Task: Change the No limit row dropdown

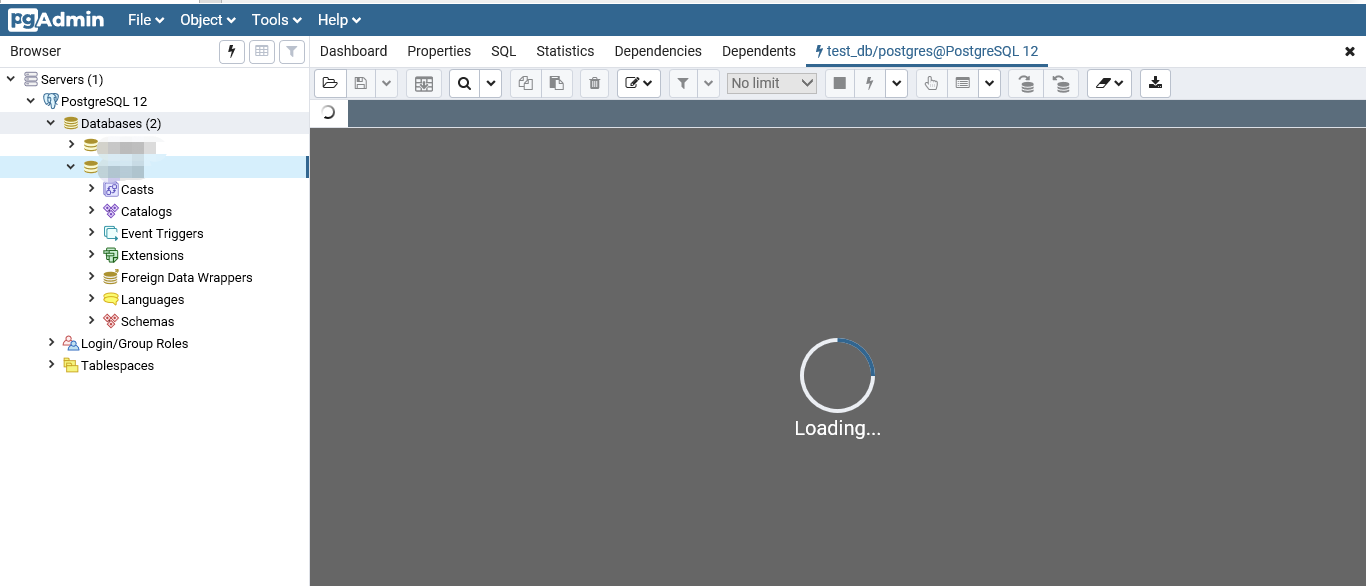Action: coord(771,83)
